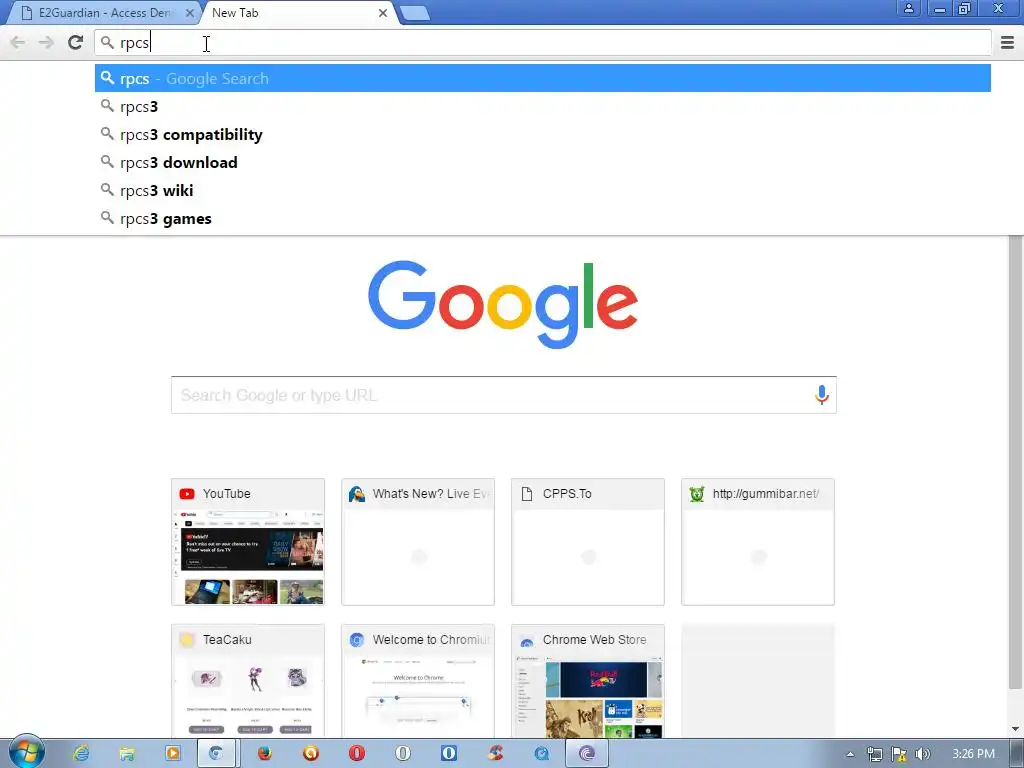Launch the silver Opera taskbar icon
The width and height of the screenshot is (1024, 768).
click(x=403, y=754)
